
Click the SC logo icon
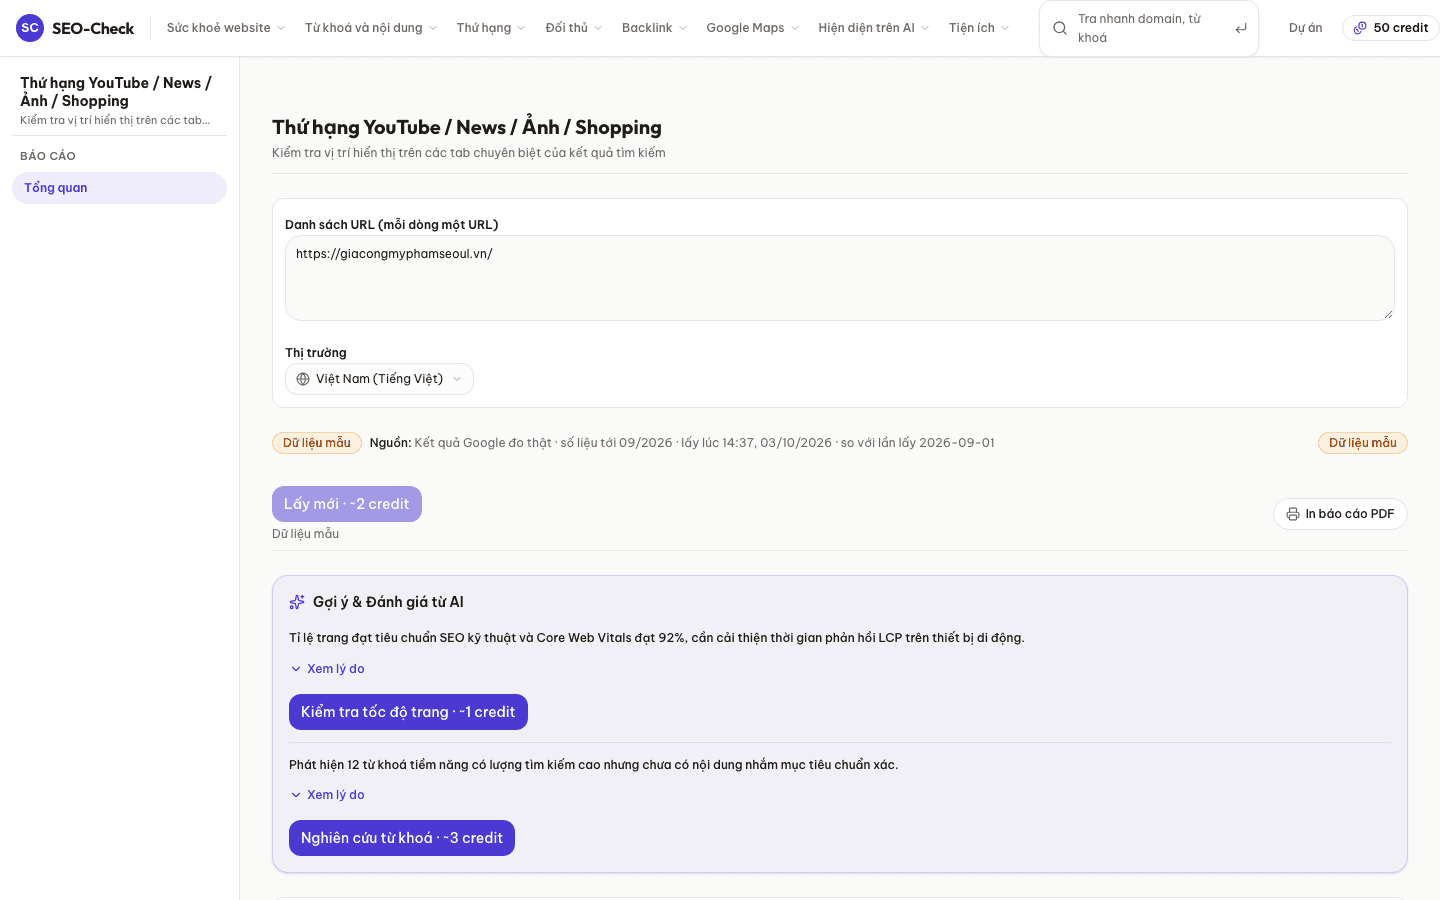coord(30,28)
